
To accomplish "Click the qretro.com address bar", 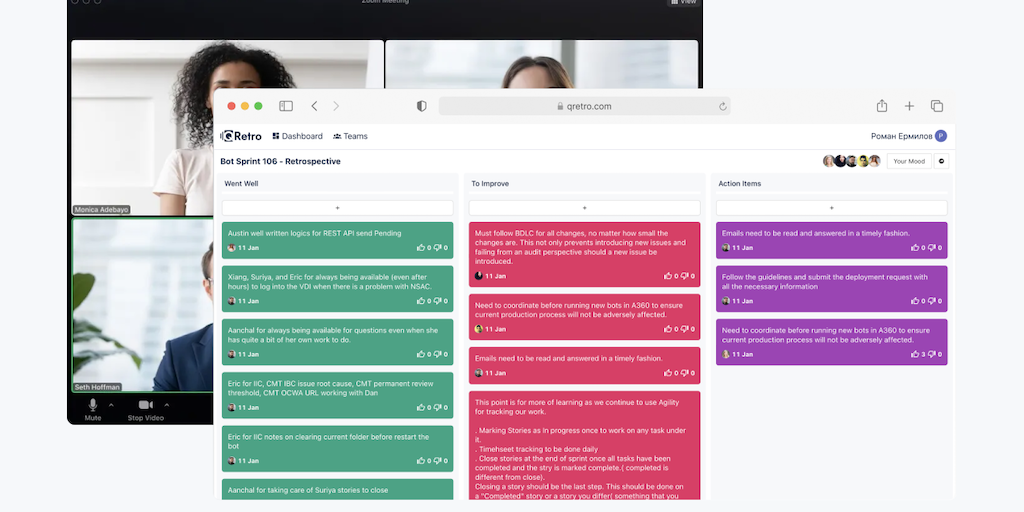I will 584,106.
